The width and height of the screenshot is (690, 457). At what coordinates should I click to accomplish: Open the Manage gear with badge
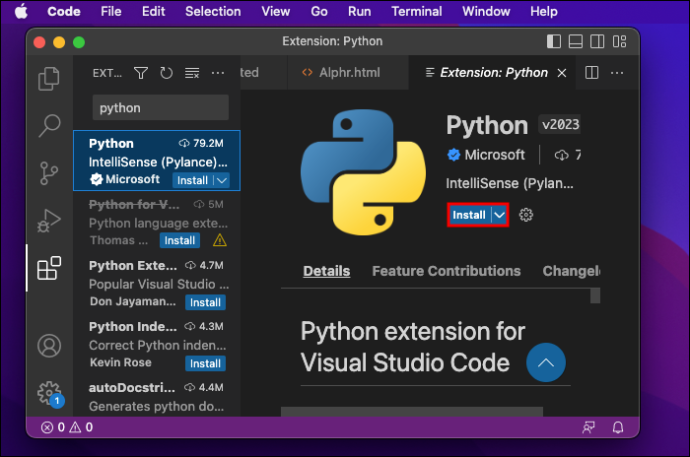click(x=50, y=393)
